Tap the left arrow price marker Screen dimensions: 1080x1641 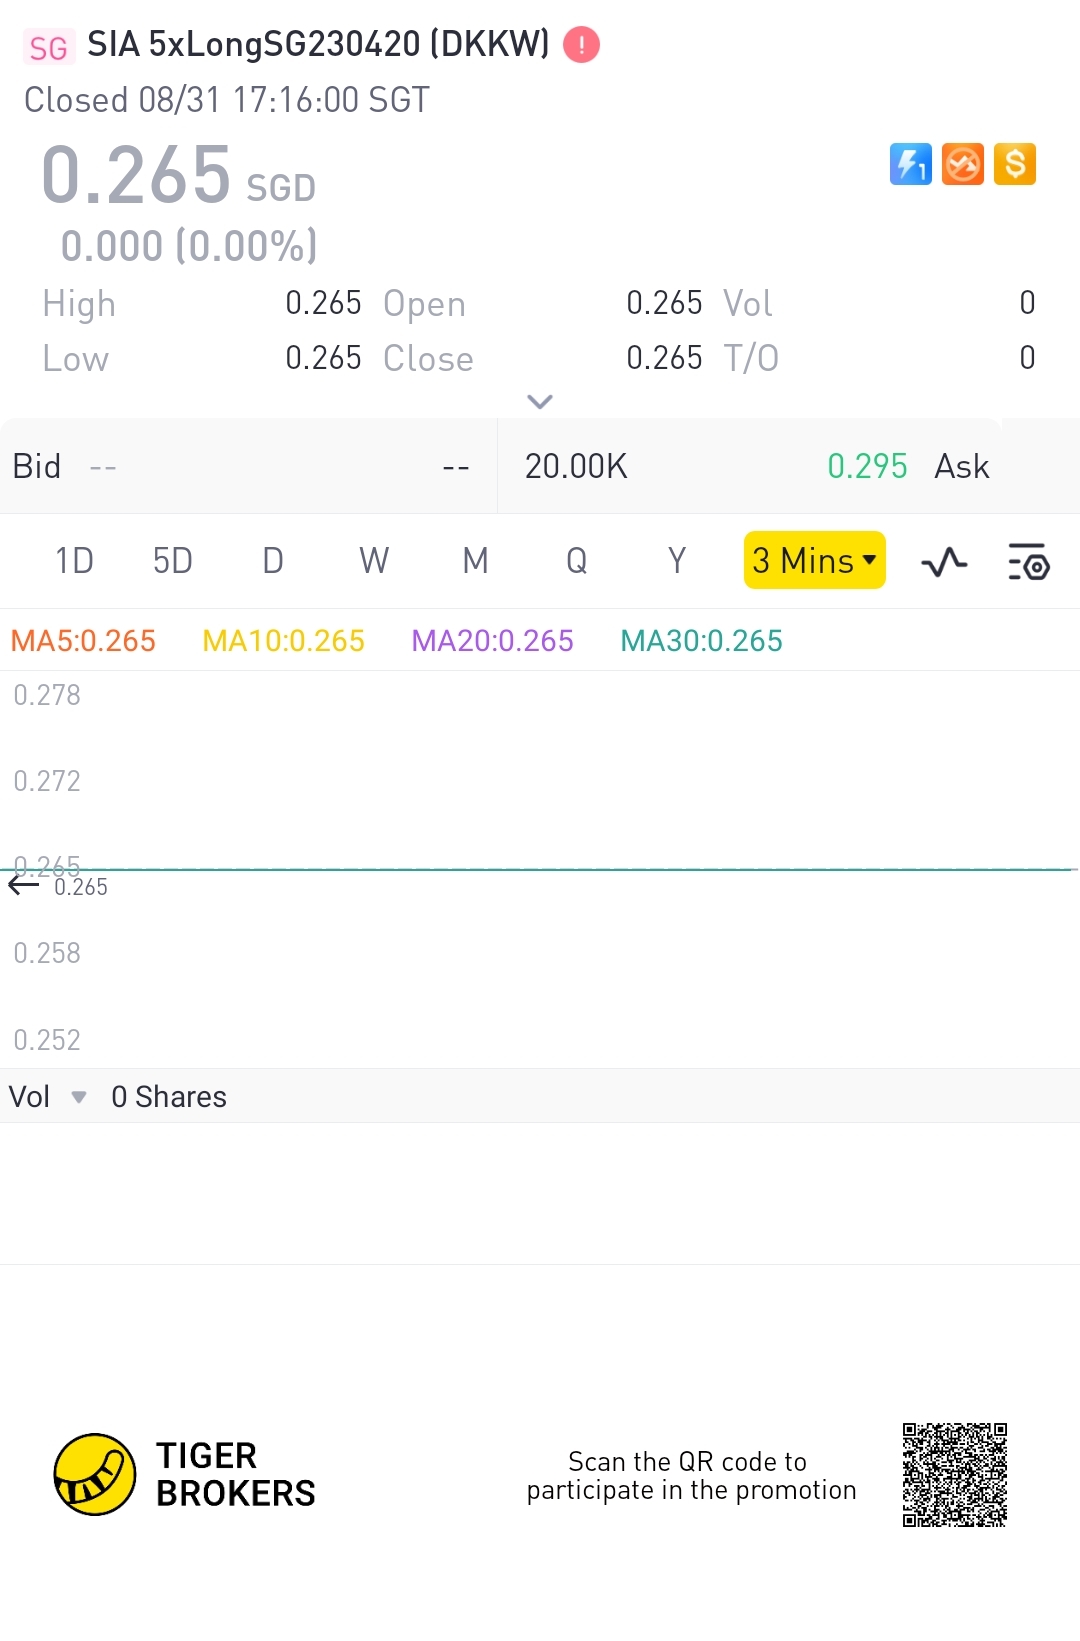click(23, 885)
